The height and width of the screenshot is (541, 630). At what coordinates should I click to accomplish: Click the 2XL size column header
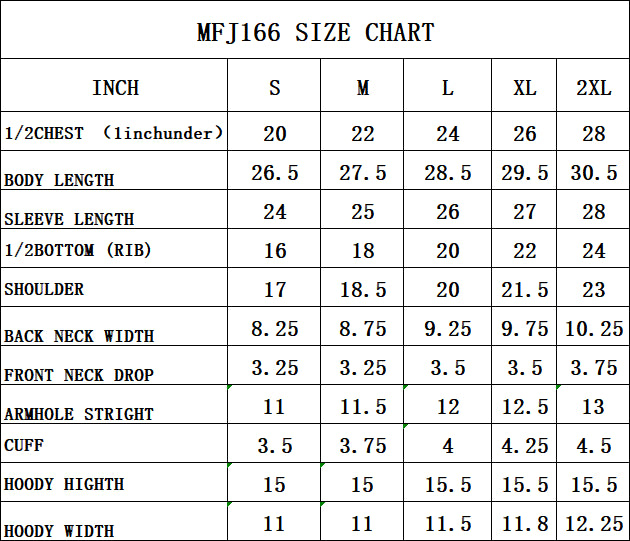[x=594, y=88]
